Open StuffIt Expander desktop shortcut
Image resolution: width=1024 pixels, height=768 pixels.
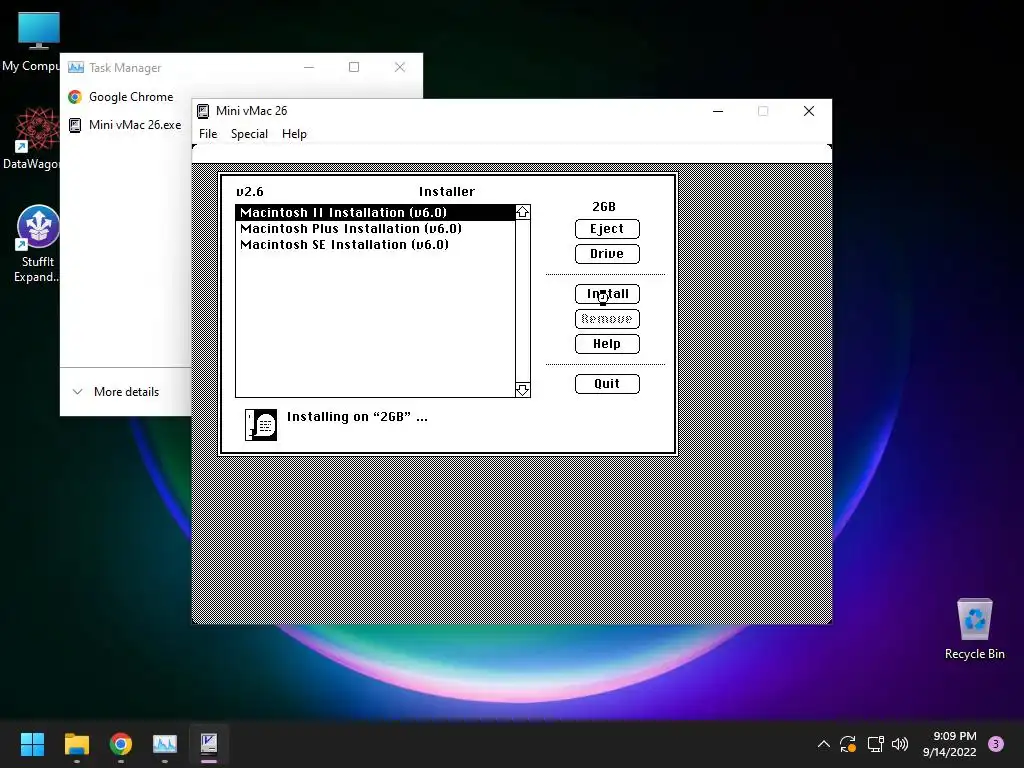[38, 244]
